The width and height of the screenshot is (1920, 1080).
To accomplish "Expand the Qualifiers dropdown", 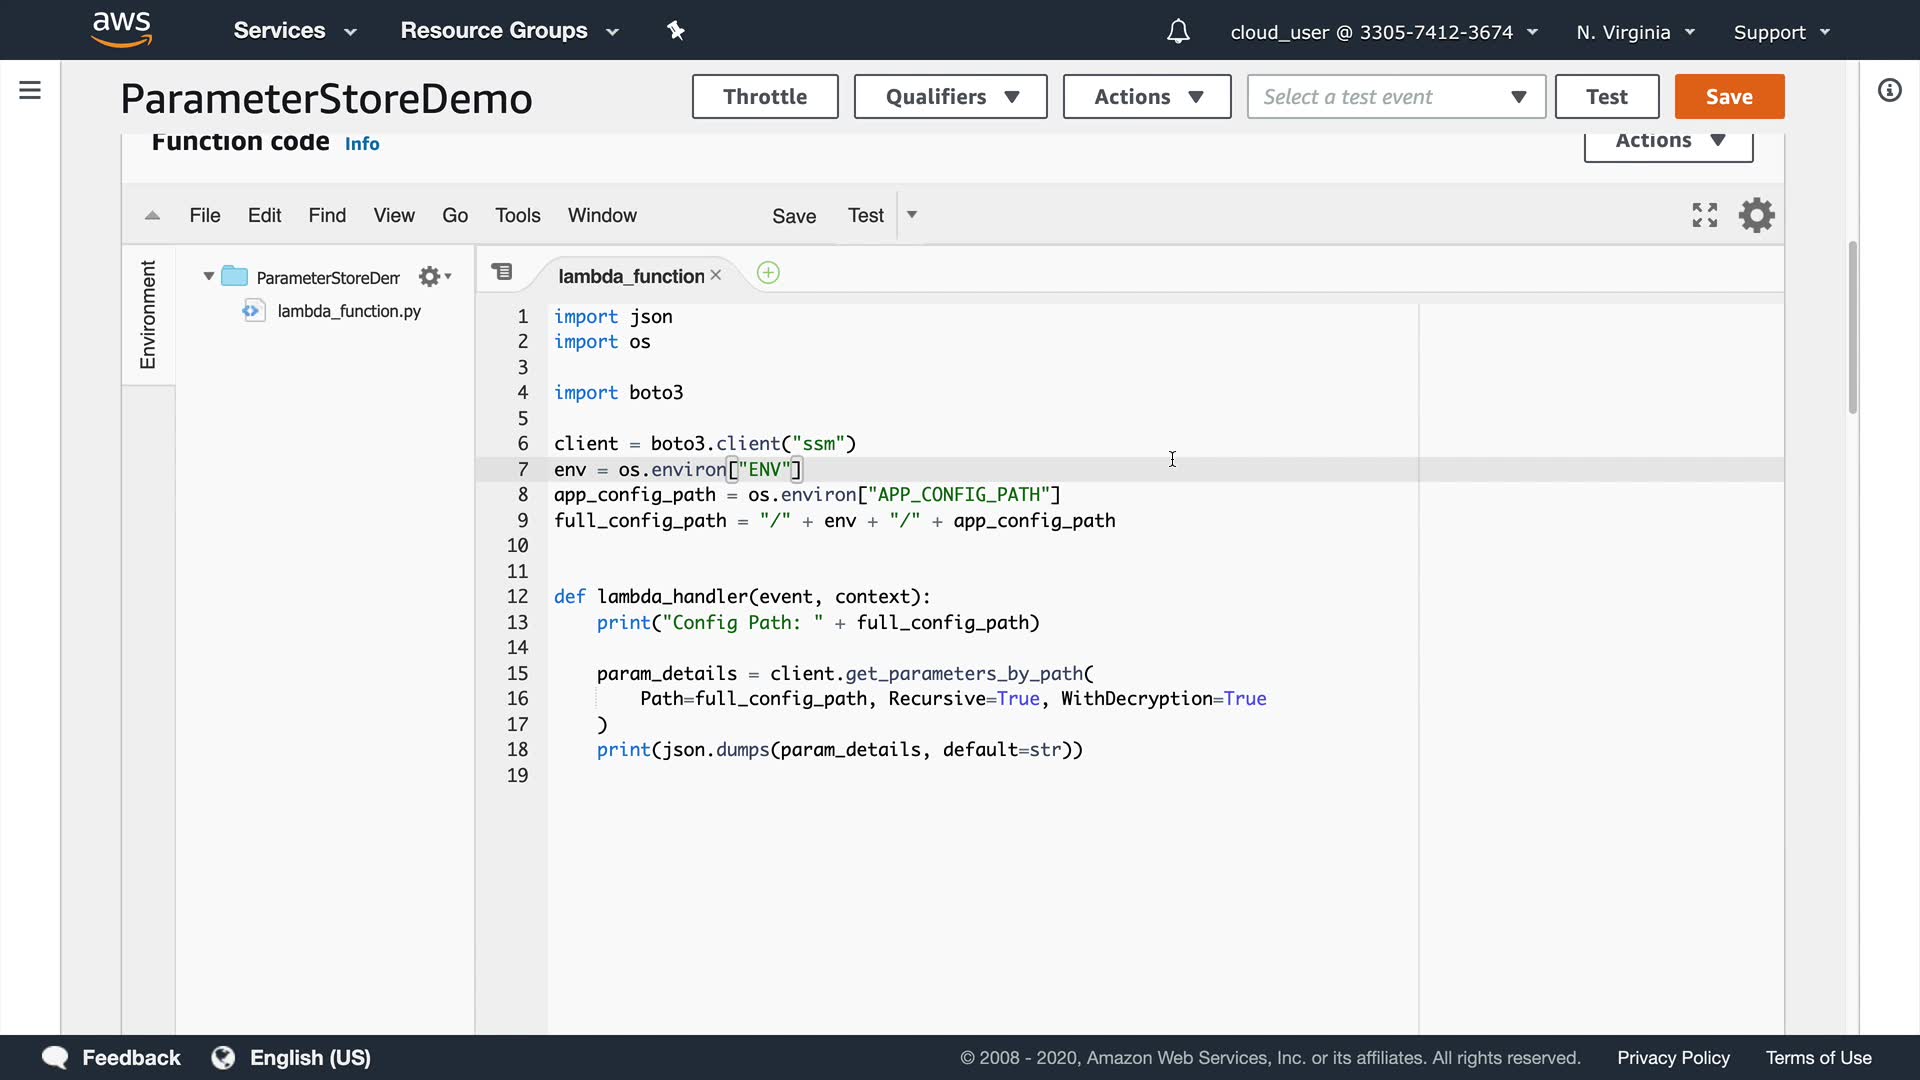I will coord(950,97).
